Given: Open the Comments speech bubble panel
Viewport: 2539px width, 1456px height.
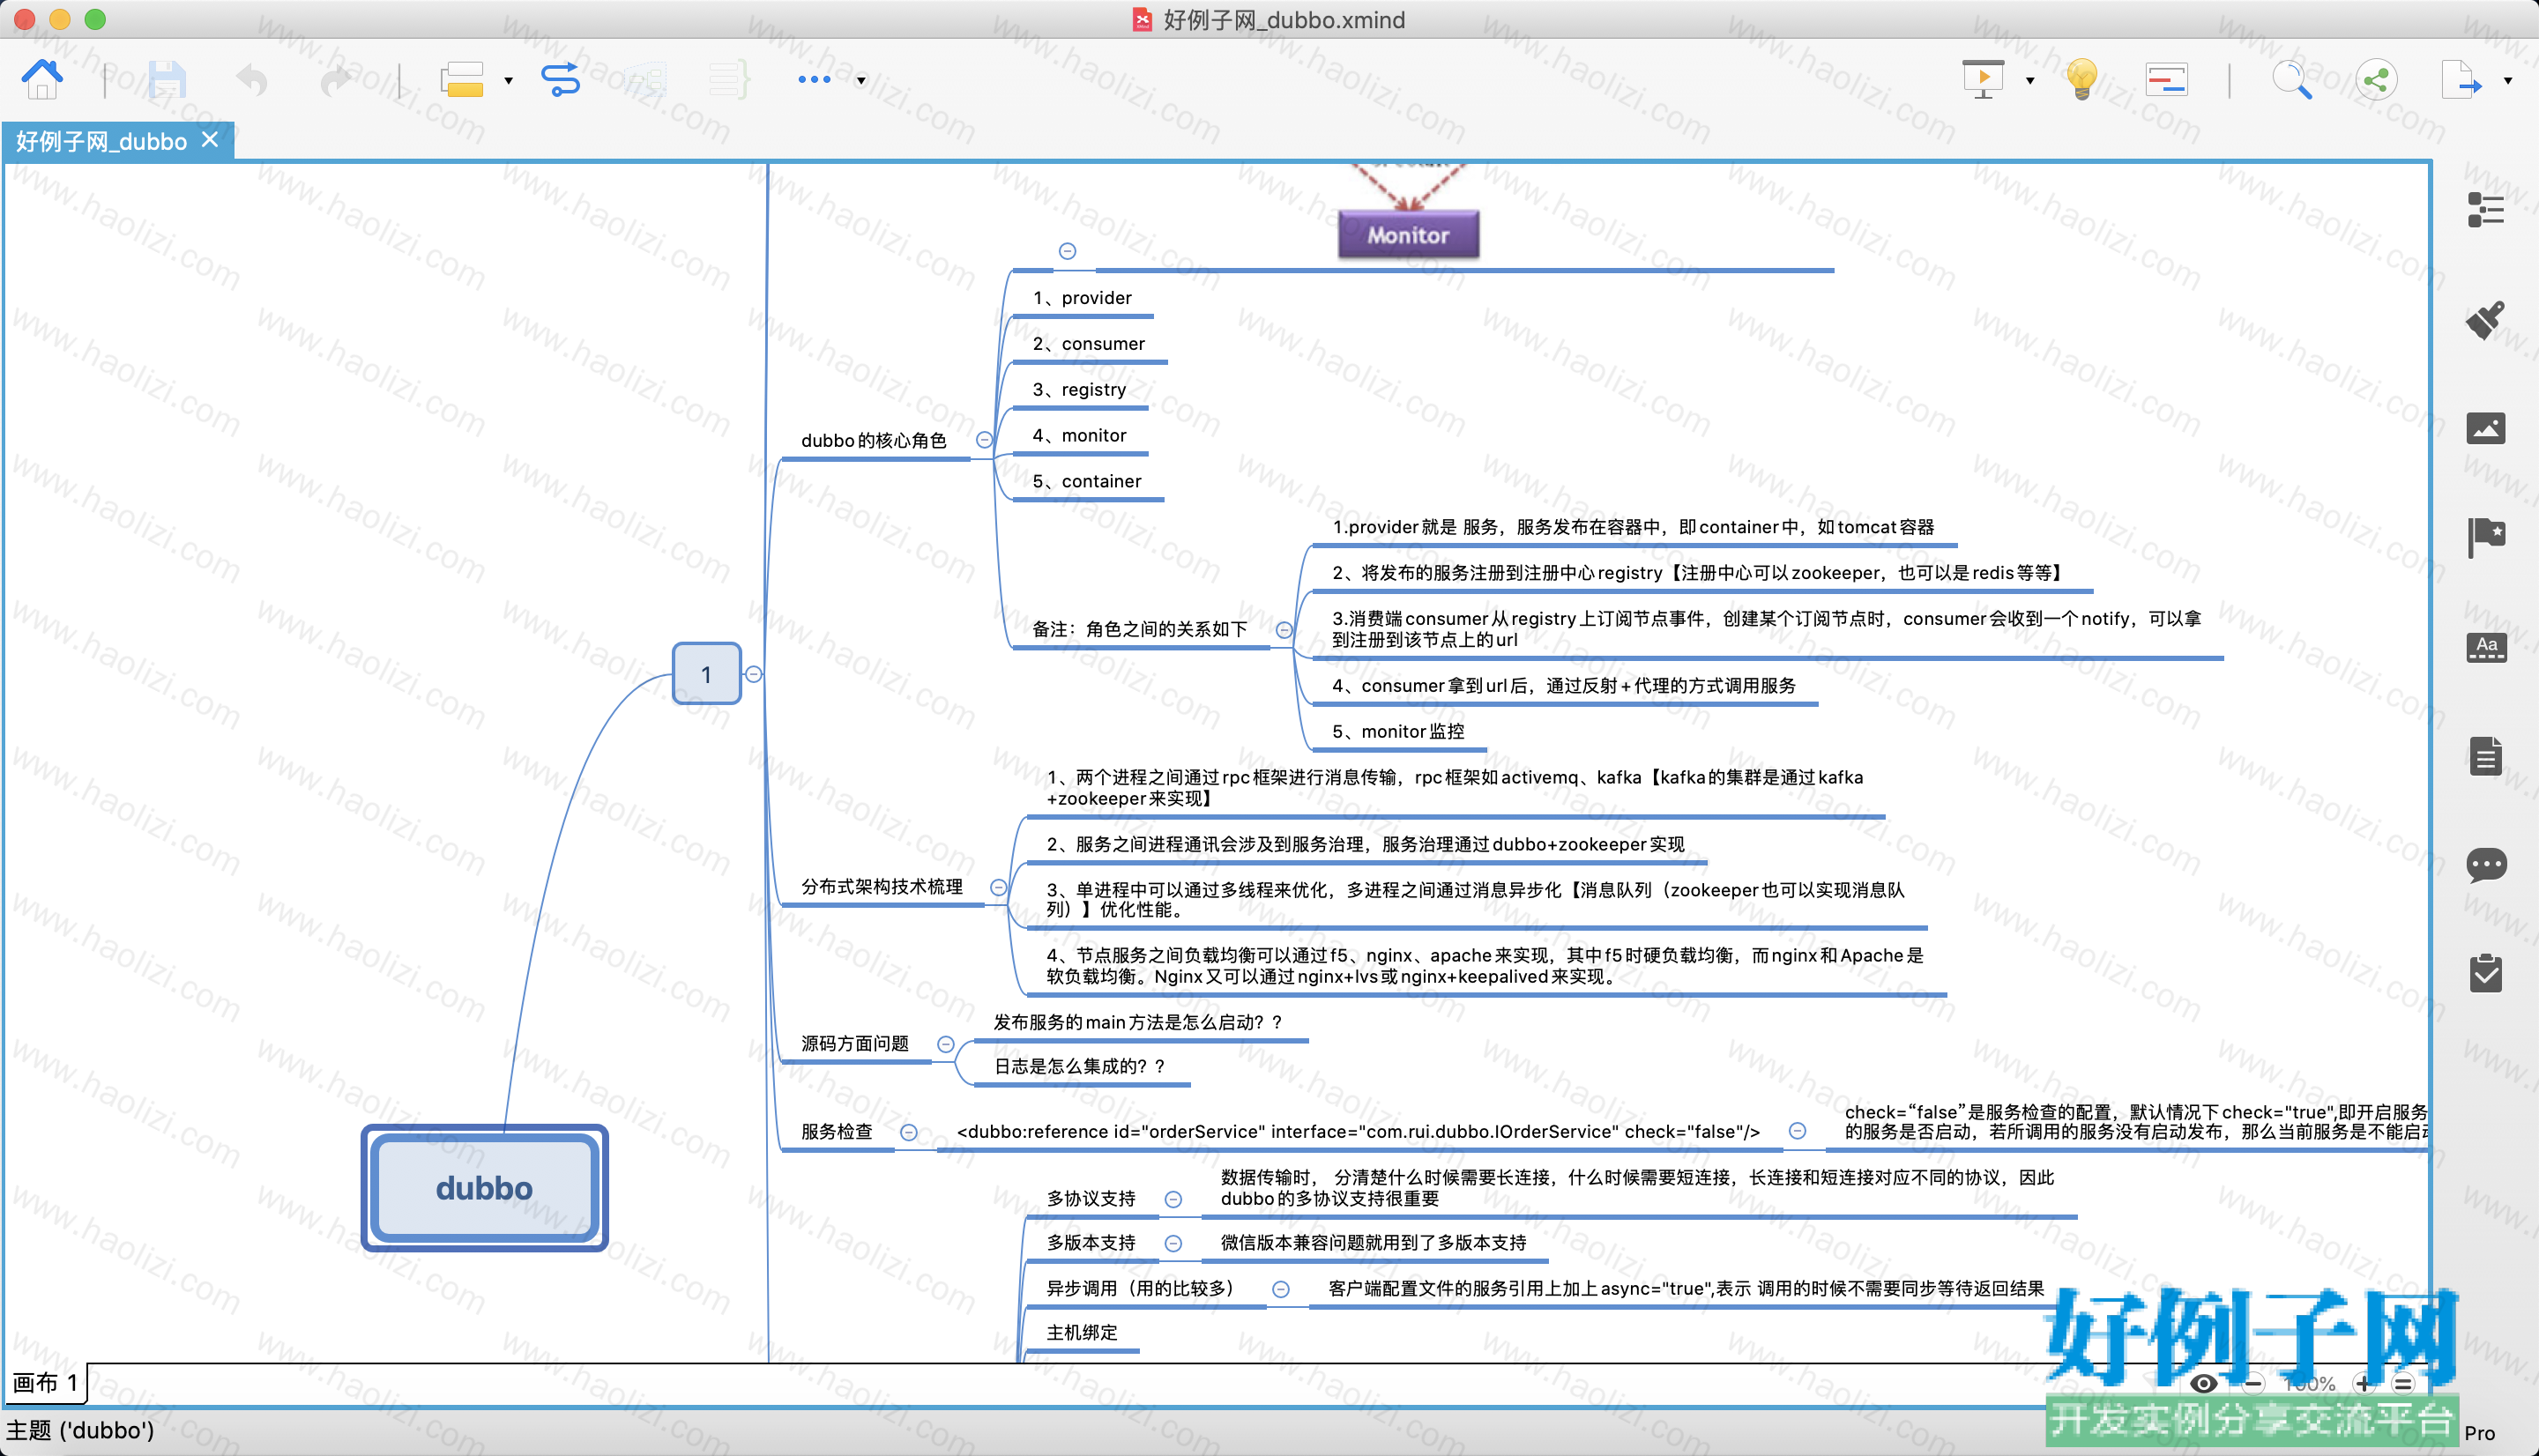Looking at the screenshot, I should [2485, 864].
